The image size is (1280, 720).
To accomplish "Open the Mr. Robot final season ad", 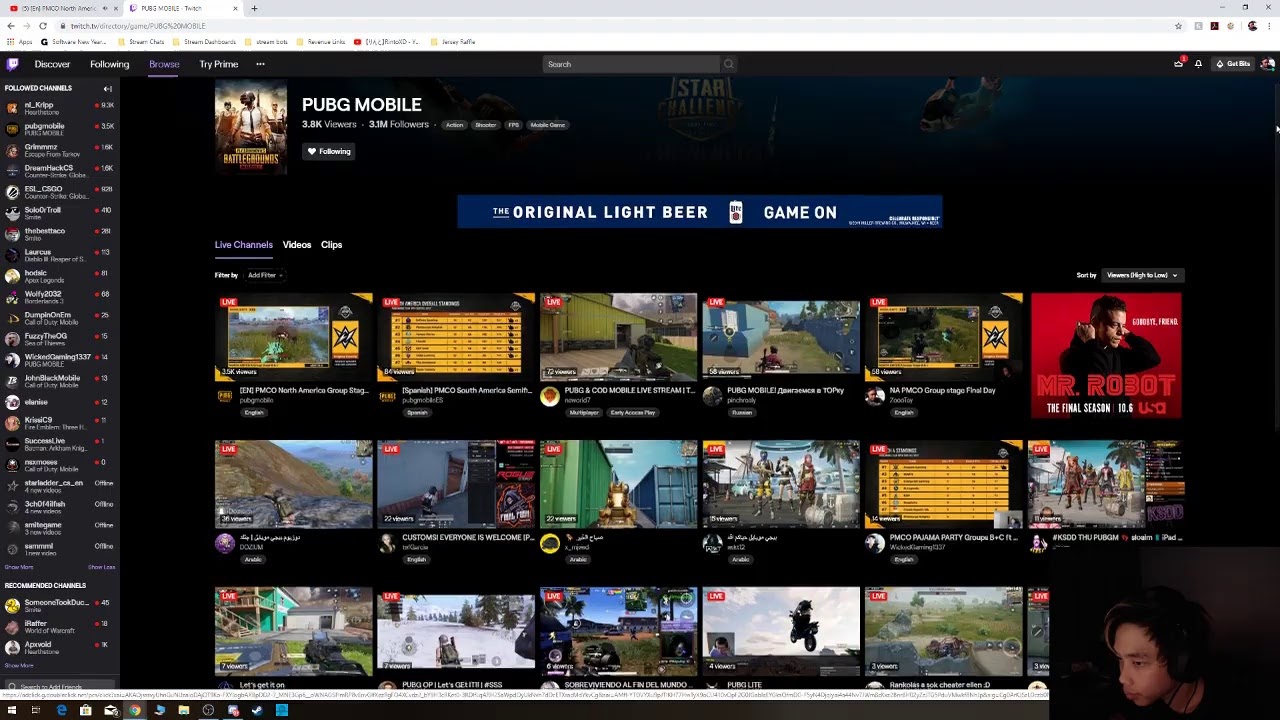I will (x=1106, y=355).
